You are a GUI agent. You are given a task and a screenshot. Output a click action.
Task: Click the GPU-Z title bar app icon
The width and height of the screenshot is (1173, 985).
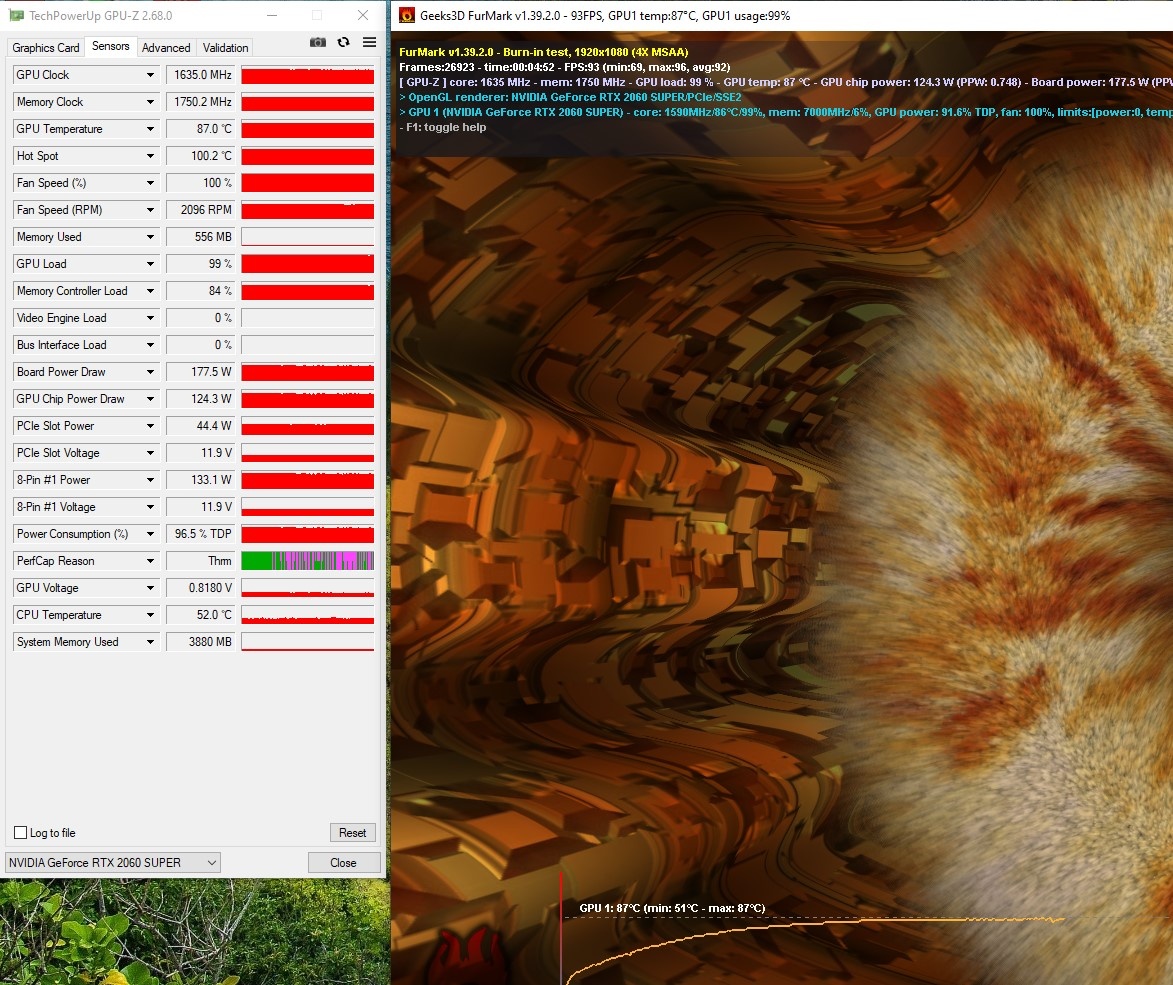click(x=15, y=15)
